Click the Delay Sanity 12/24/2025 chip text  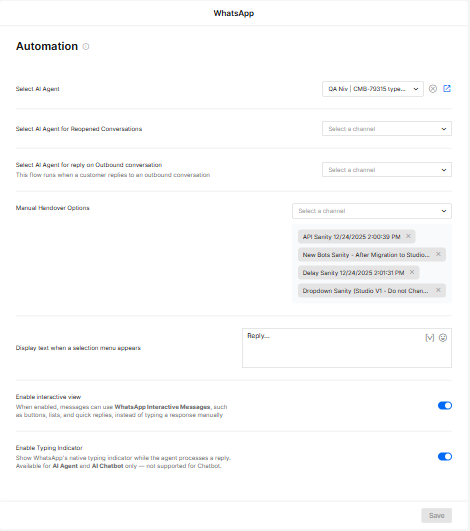pos(354,273)
